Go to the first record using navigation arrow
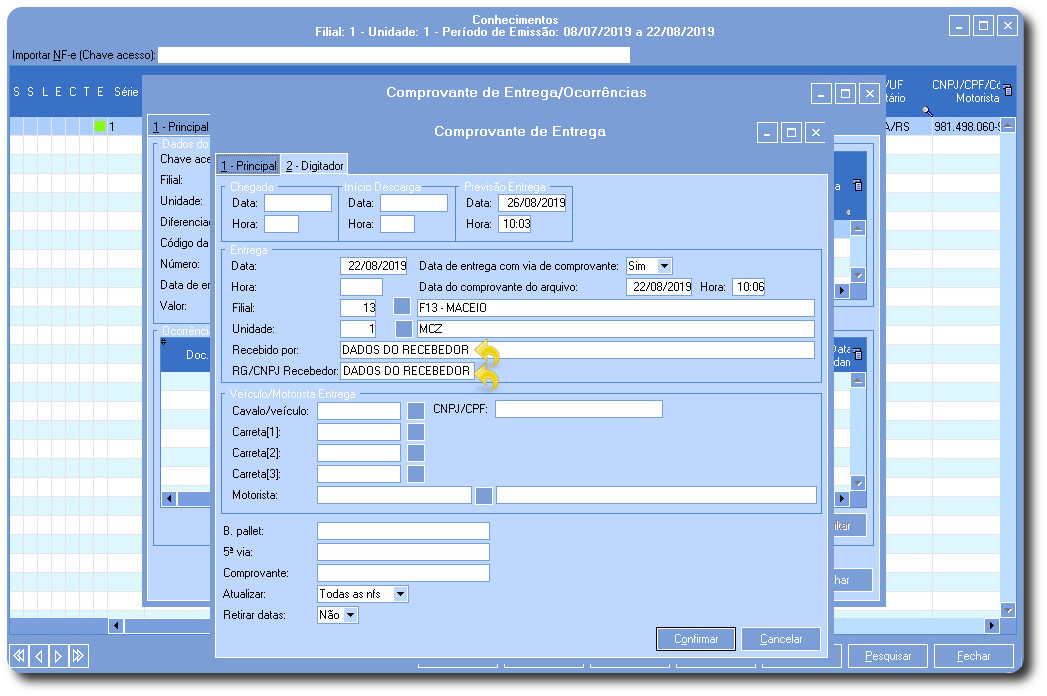This screenshot has height=696, width=1047. click(19, 656)
